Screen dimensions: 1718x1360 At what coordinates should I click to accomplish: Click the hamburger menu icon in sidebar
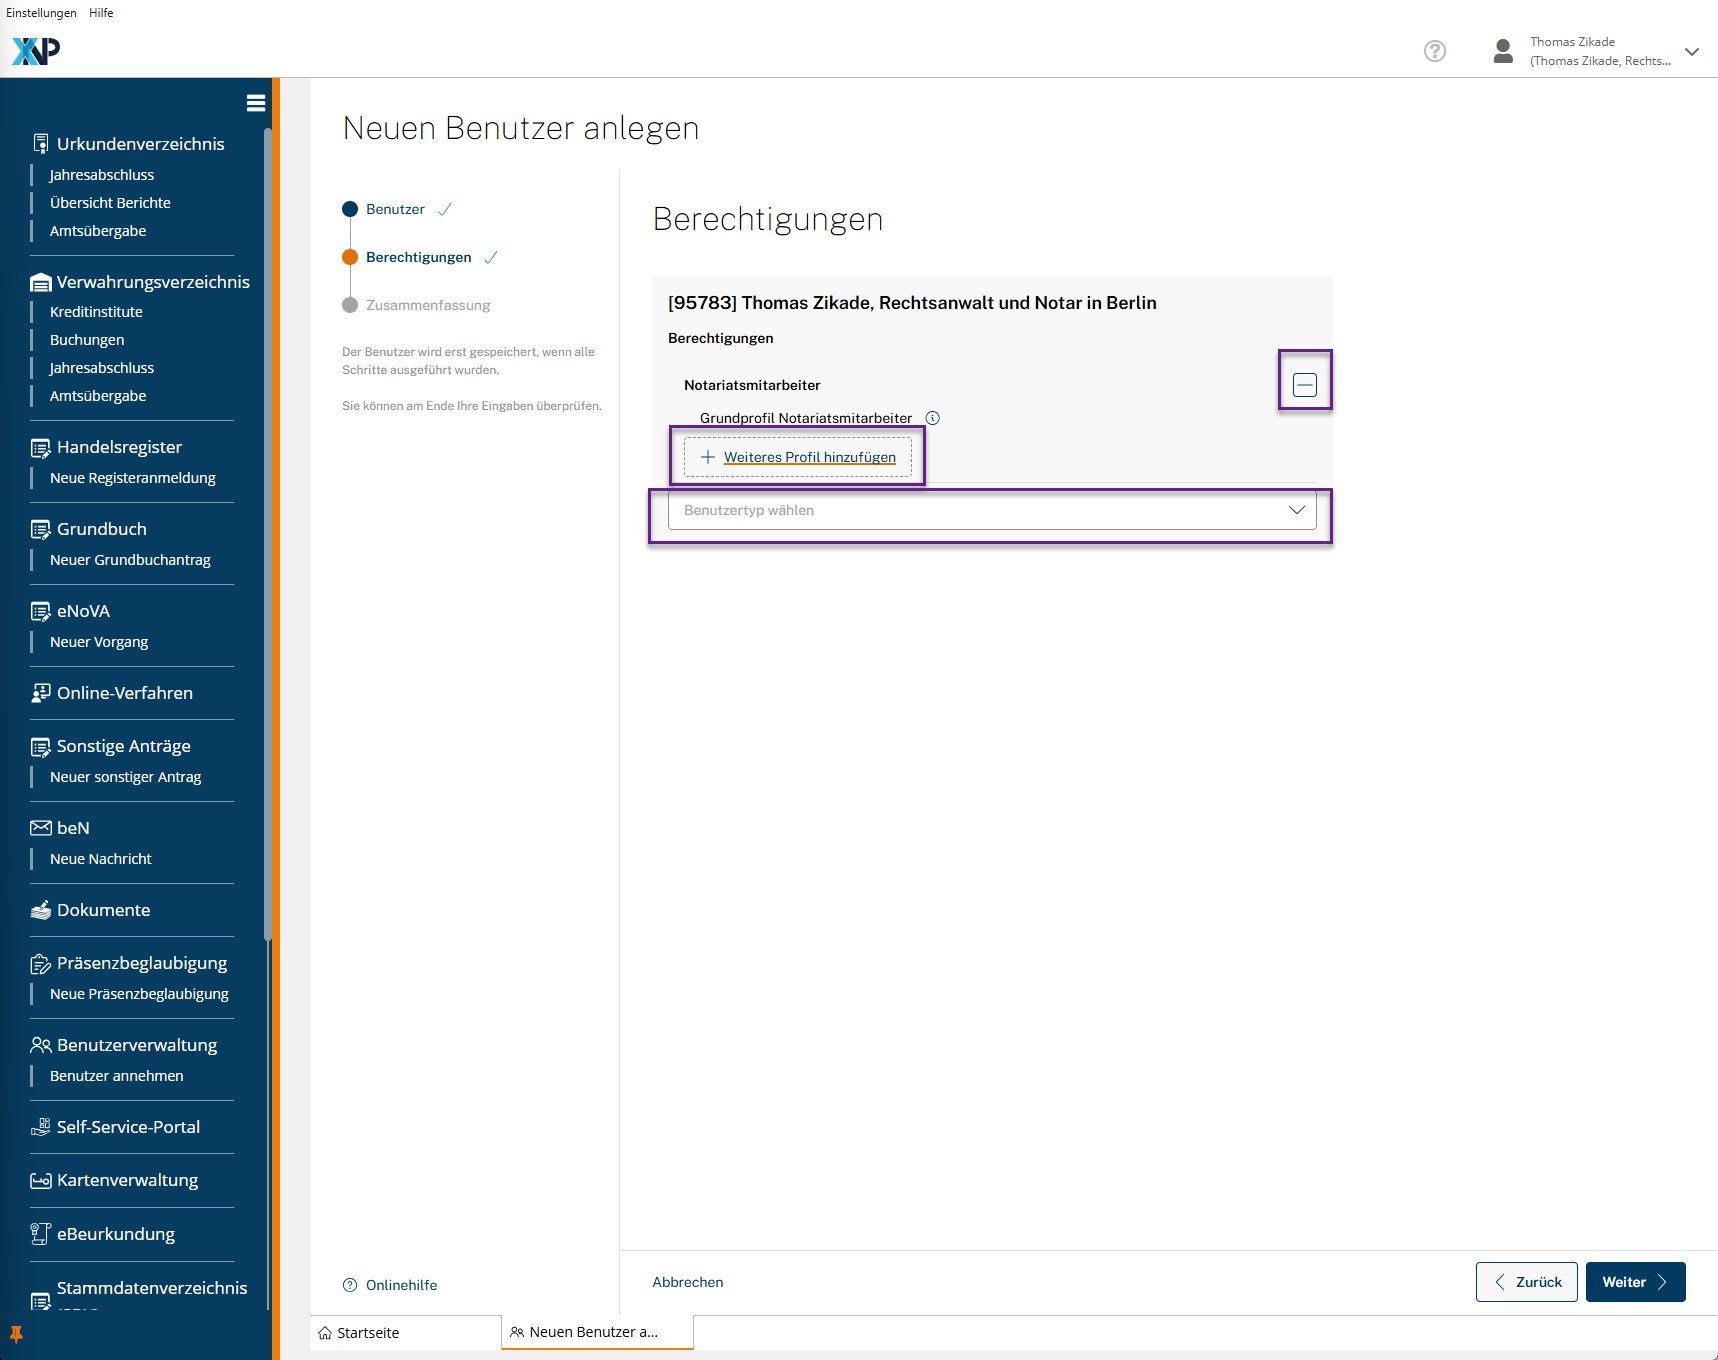(x=255, y=103)
